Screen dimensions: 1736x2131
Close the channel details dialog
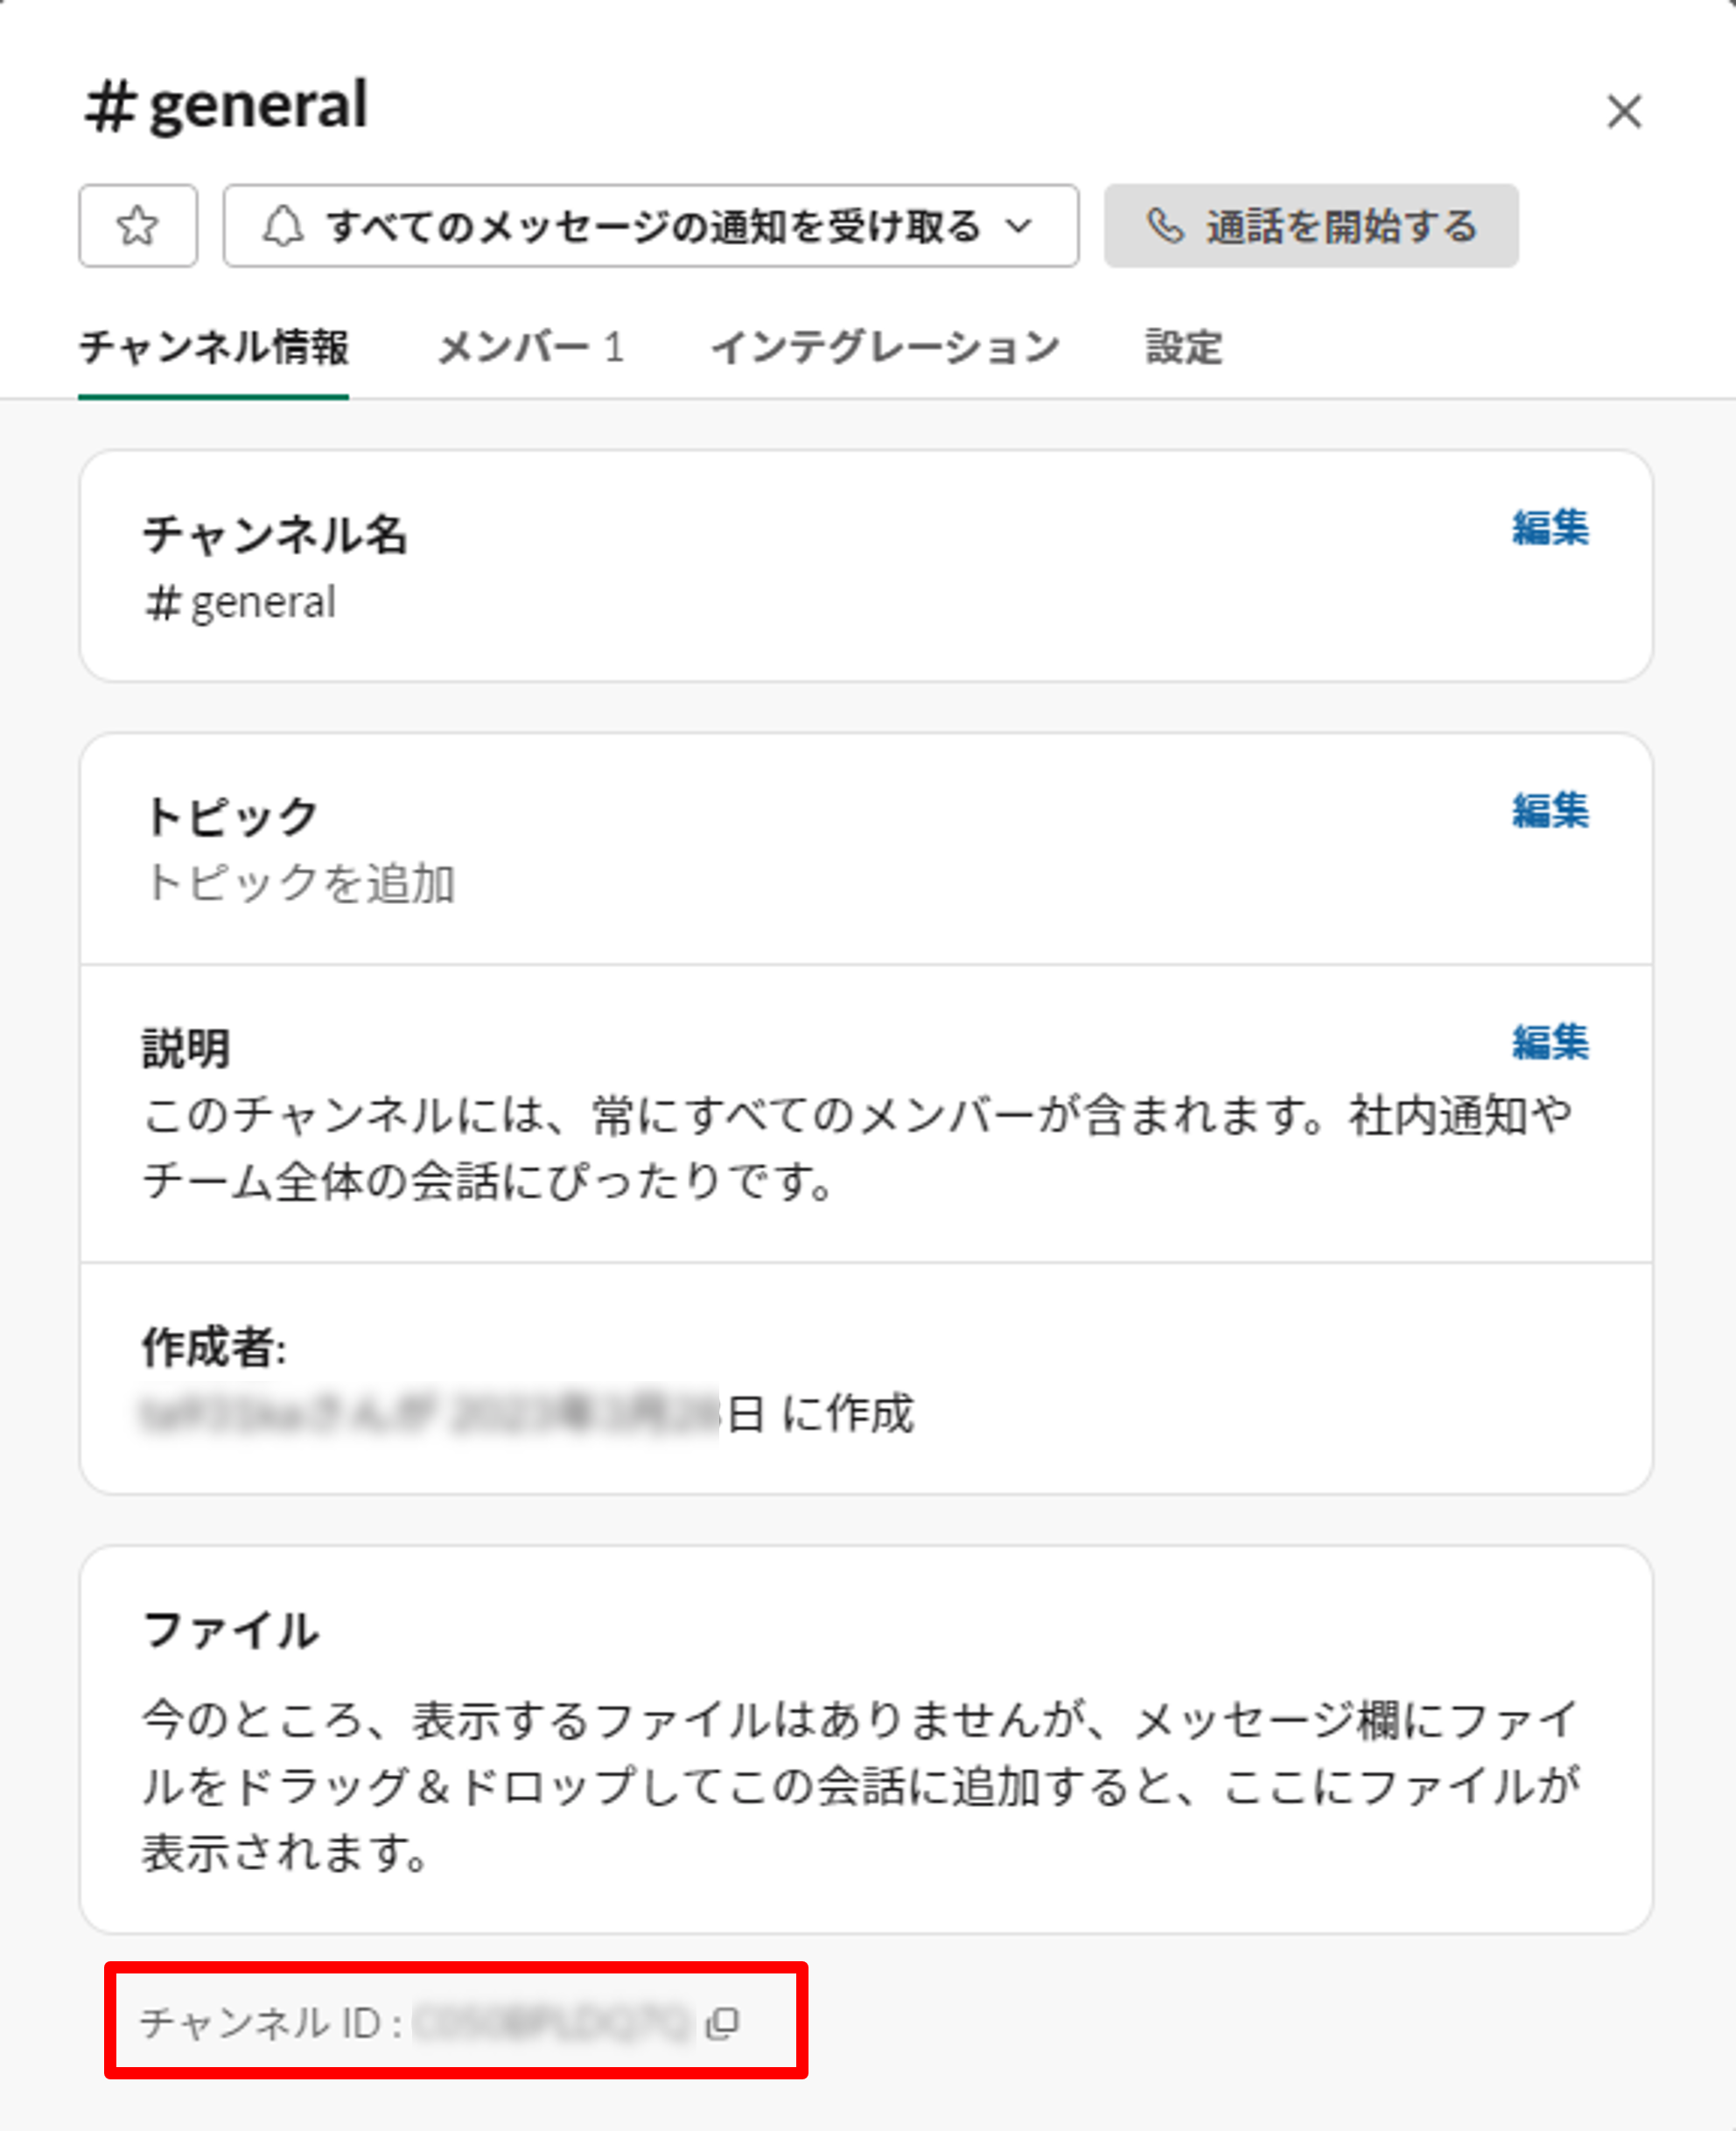1624,111
